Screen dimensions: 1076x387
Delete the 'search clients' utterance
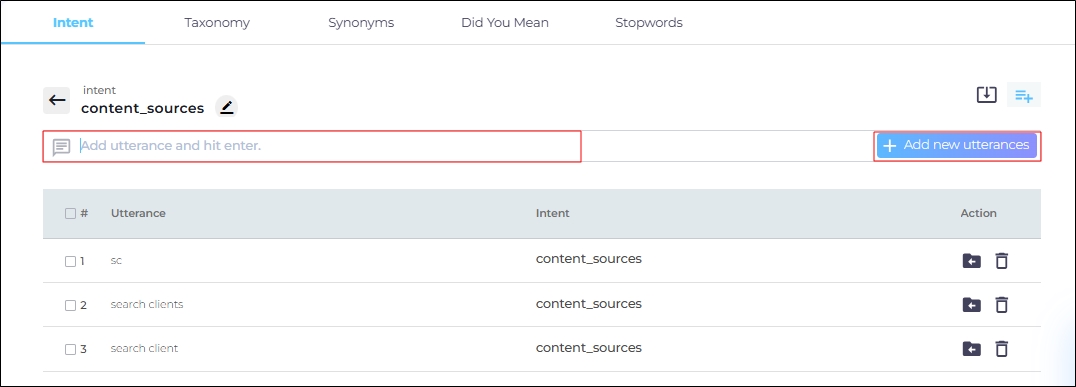coord(1002,305)
